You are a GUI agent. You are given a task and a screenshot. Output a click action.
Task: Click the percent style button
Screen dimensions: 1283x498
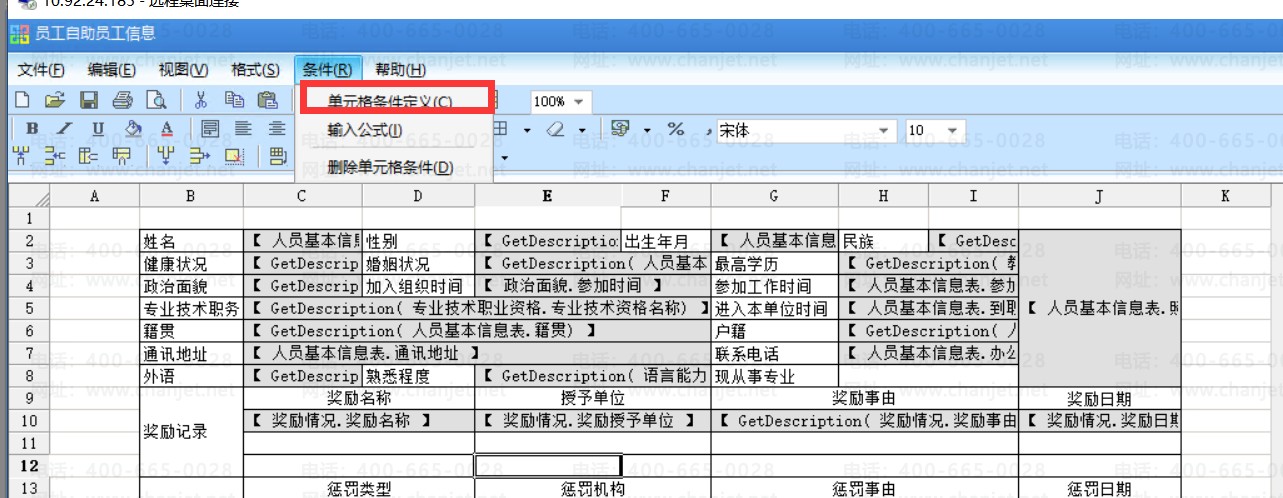pos(676,129)
